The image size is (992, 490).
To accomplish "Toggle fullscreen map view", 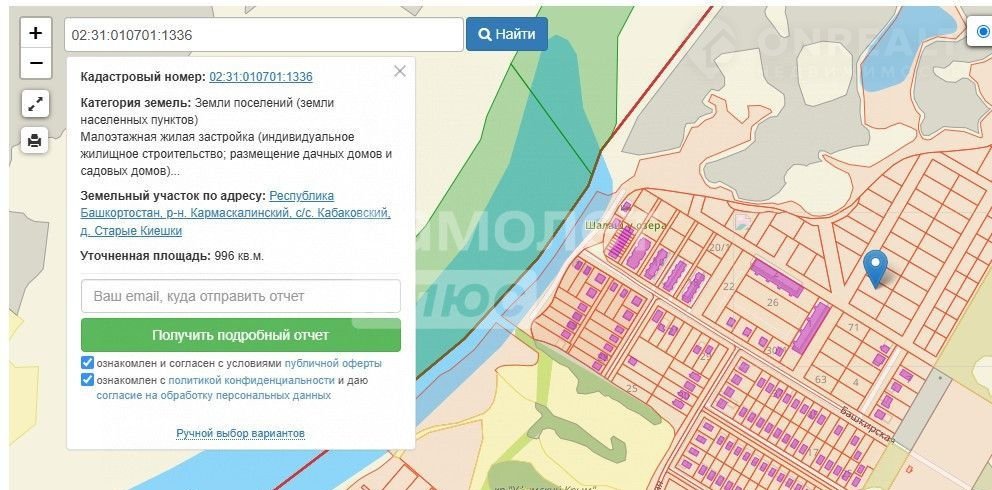I will [35, 103].
